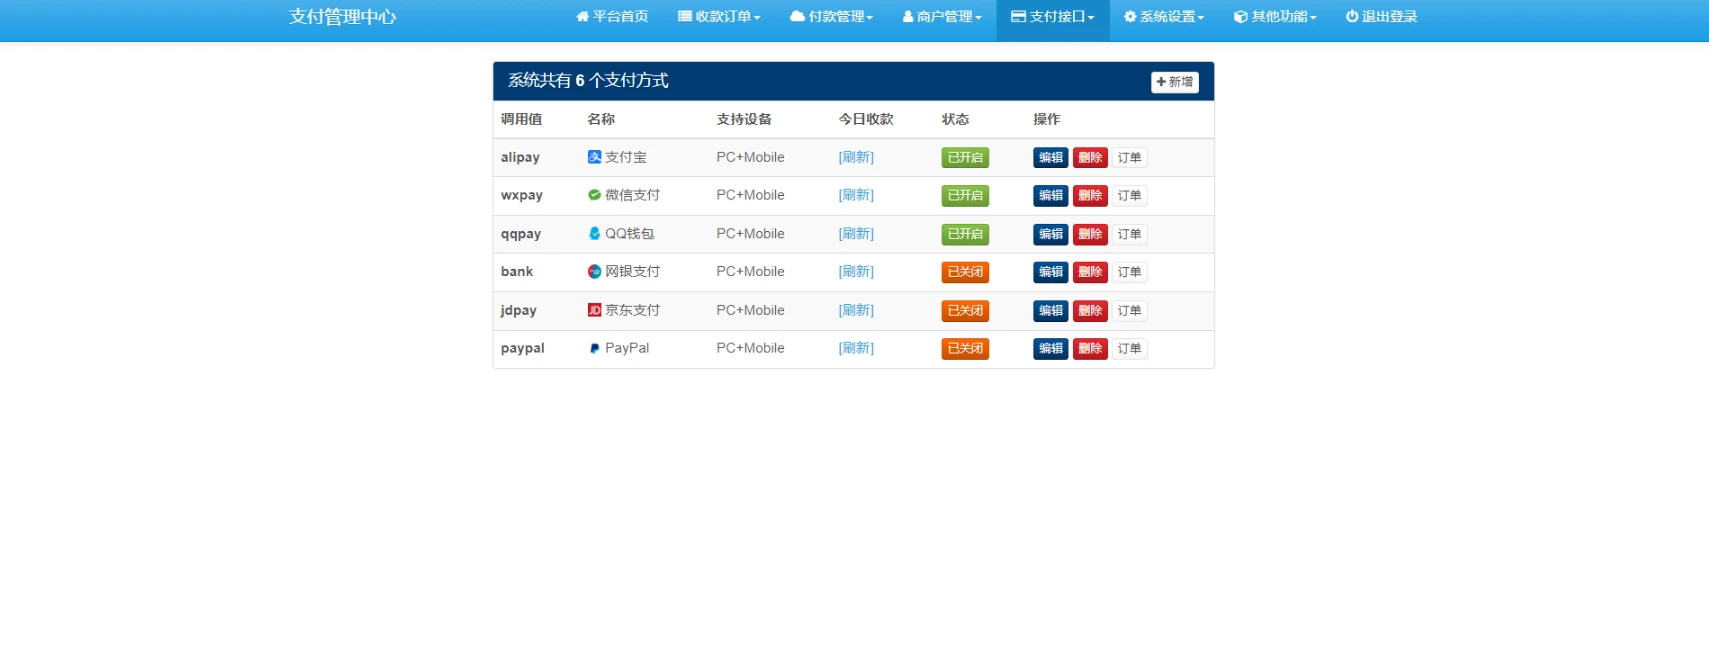Refresh today's income for qqpay
Image resolution: width=1709 pixels, height=668 pixels.
[x=856, y=234]
